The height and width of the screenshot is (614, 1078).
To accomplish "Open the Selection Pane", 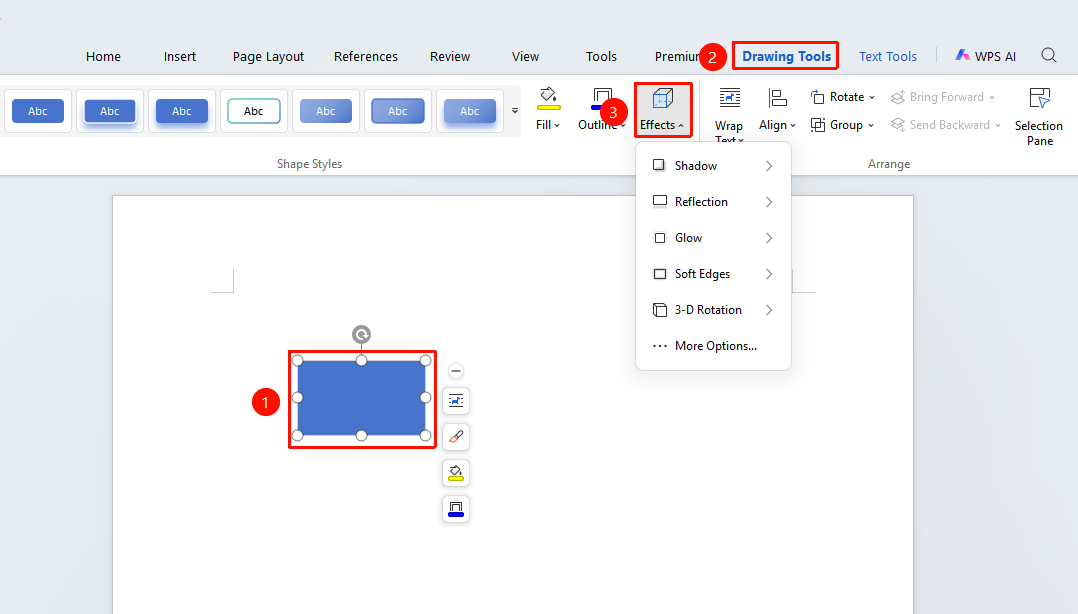I will tap(1039, 116).
